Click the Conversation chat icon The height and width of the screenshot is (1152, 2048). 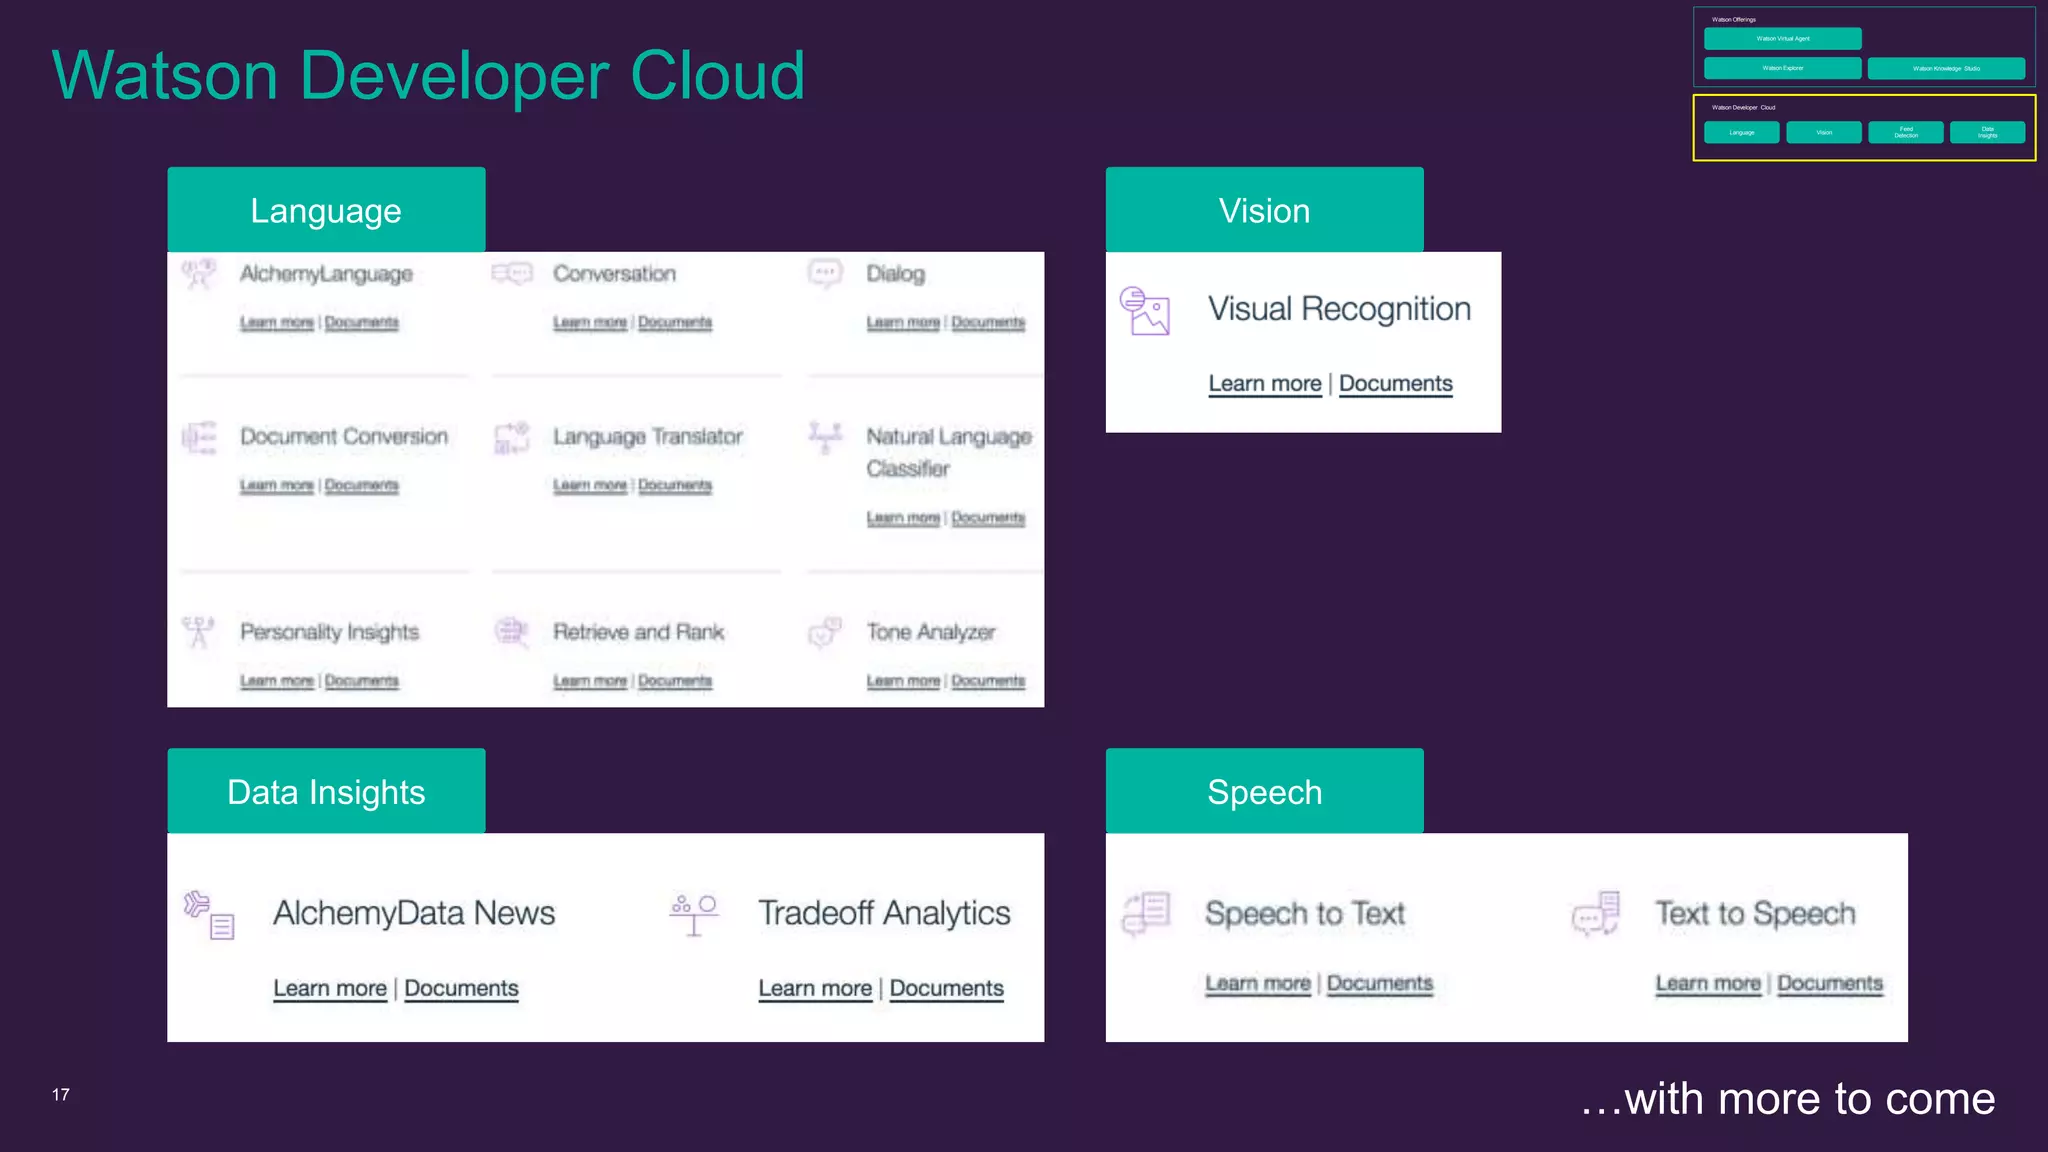[x=512, y=273]
